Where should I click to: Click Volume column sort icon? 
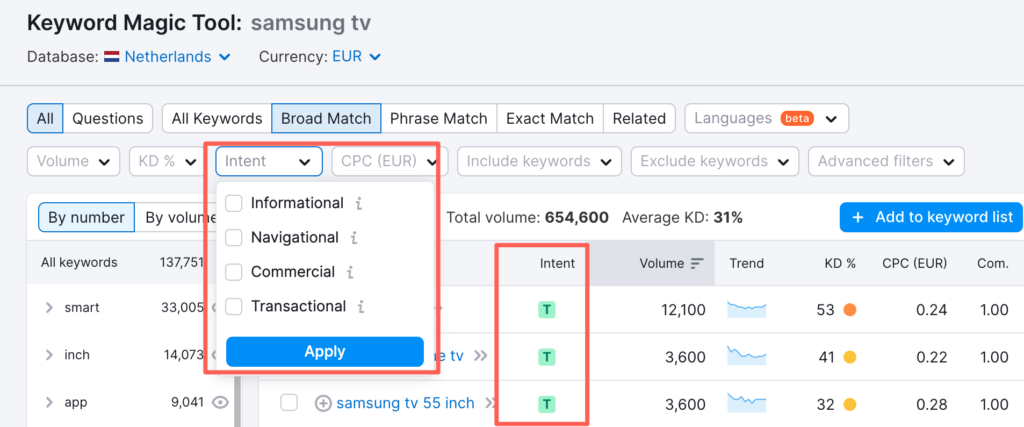(697, 263)
